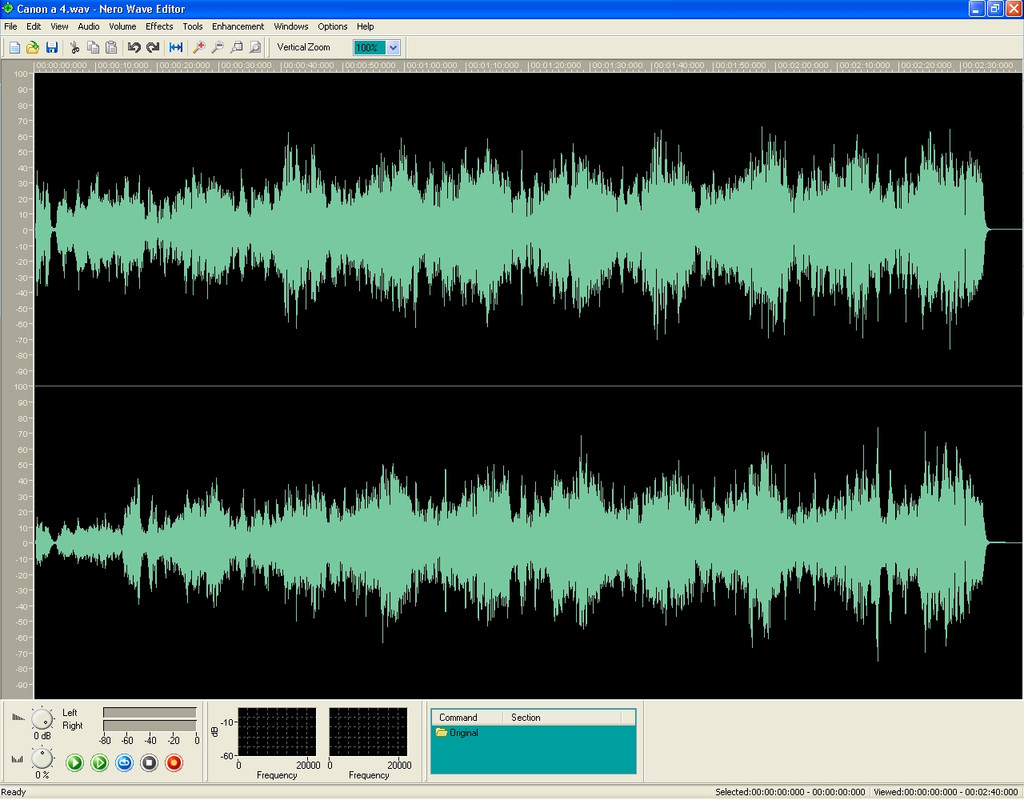Open the Effects menu
The image size is (1024, 800).
pyautogui.click(x=159, y=27)
